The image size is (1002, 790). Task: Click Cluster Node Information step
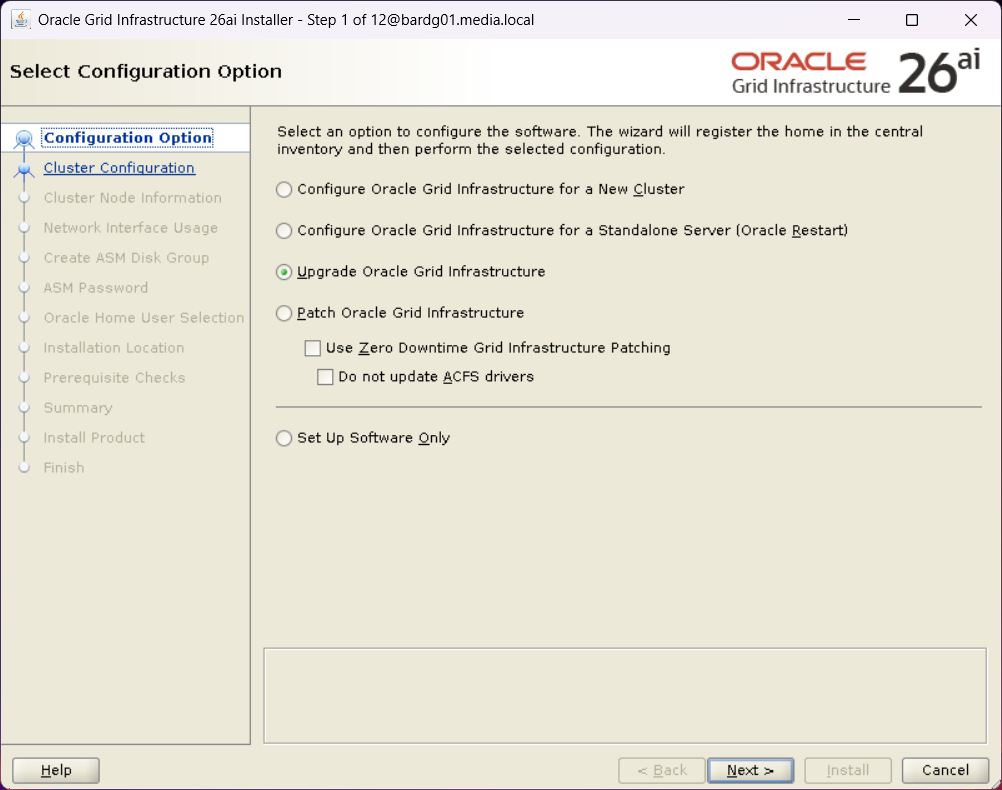click(x=132, y=198)
